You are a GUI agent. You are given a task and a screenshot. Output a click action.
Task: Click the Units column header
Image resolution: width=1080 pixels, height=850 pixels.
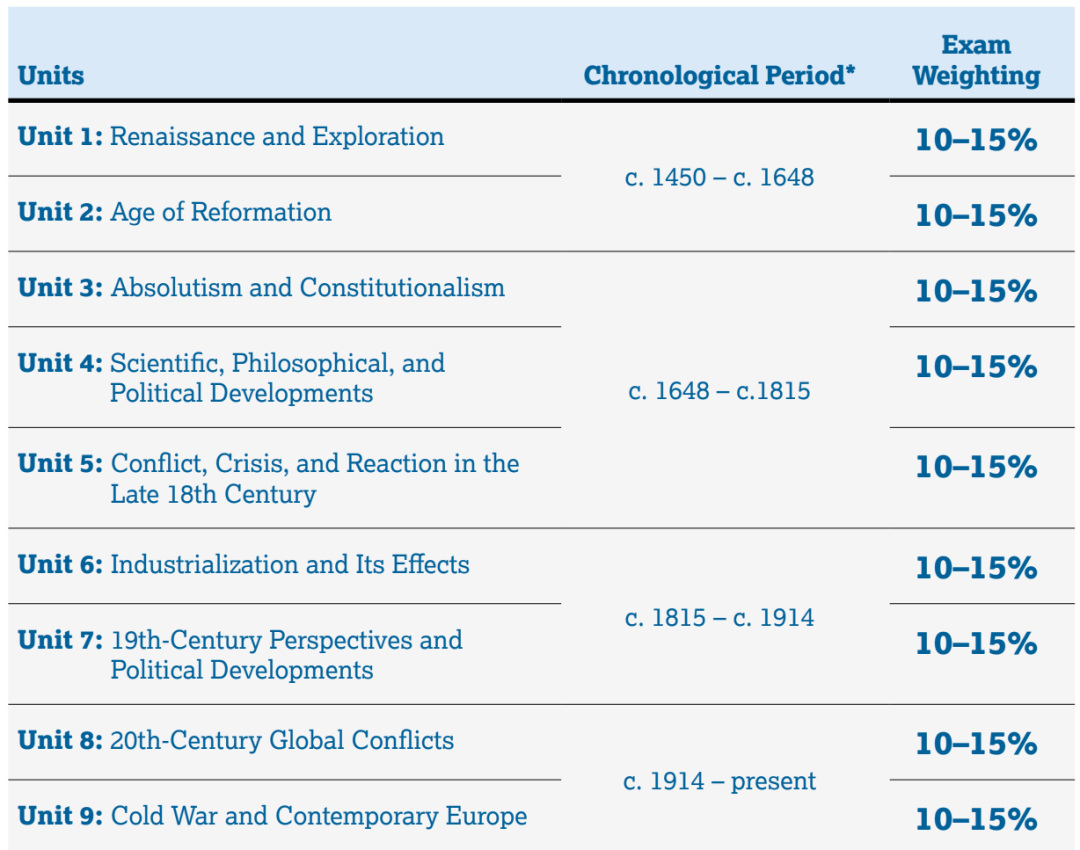tap(51, 75)
